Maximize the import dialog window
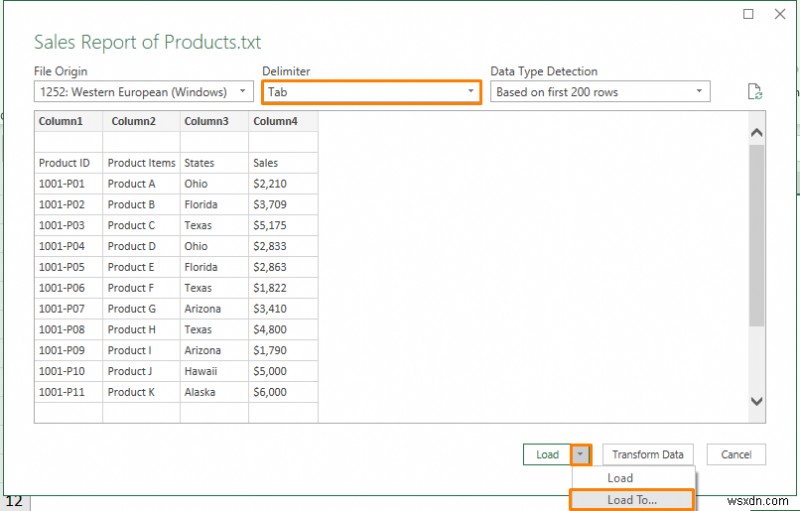Image resolution: width=800 pixels, height=511 pixels. [748, 14]
